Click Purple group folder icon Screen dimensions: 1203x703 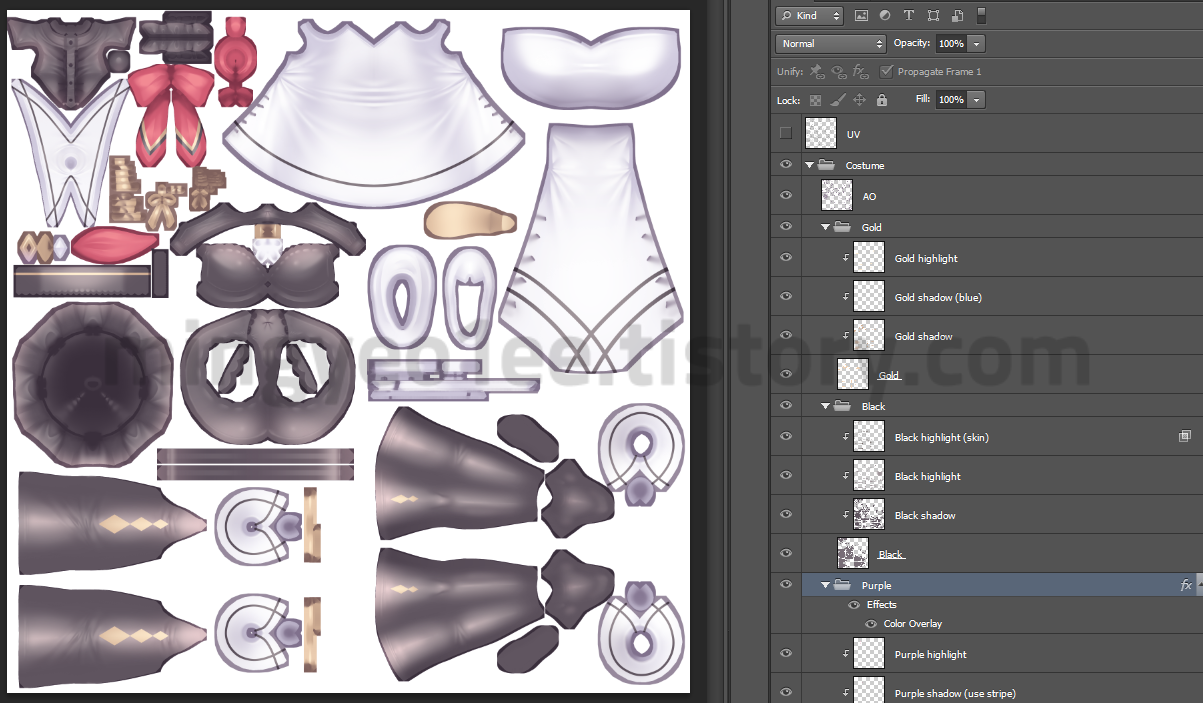(x=843, y=585)
